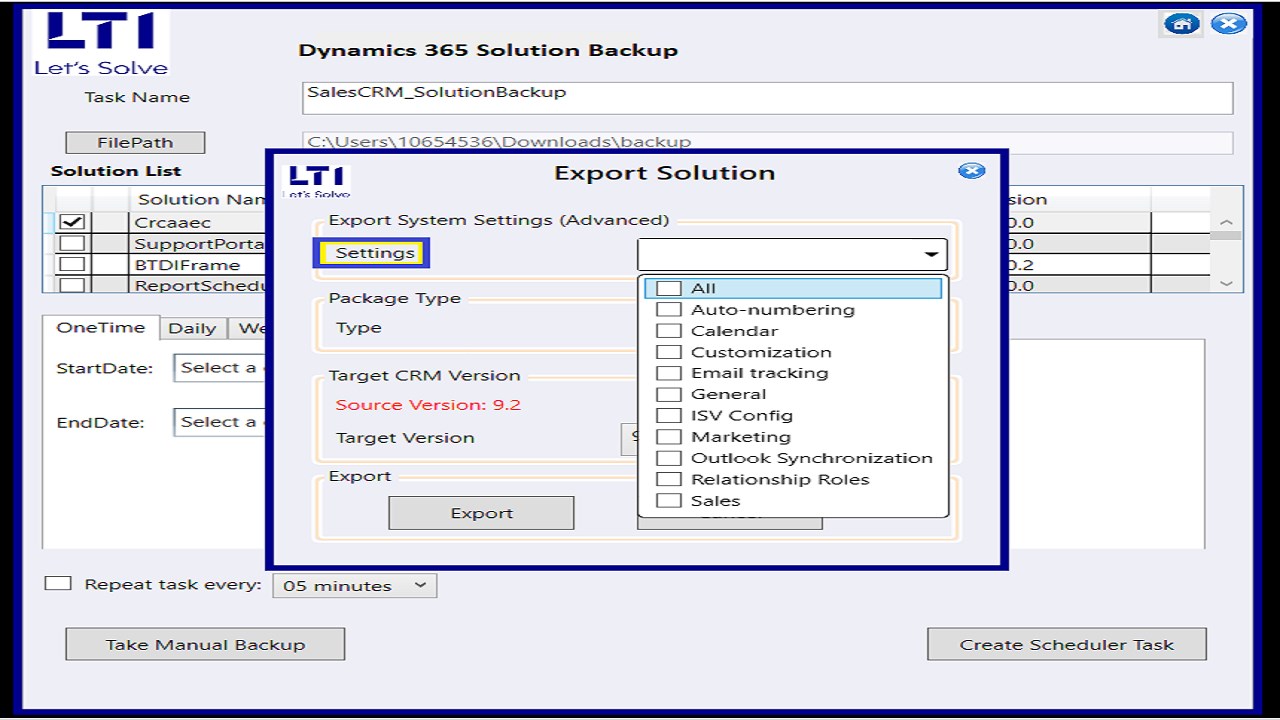
Task: Open the EndDate date picker
Action: click(220, 422)
